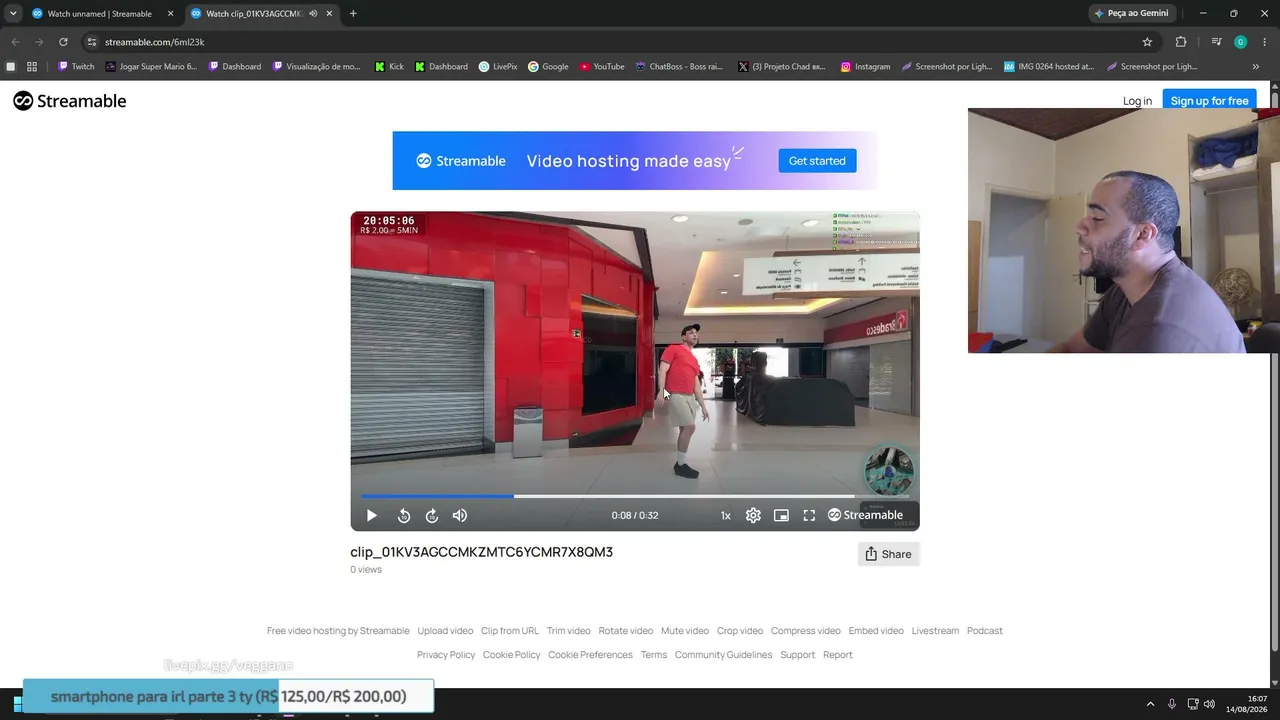1280x720 pixels.
Task: Open the LivePix bookmark
Action: point(498,67)
